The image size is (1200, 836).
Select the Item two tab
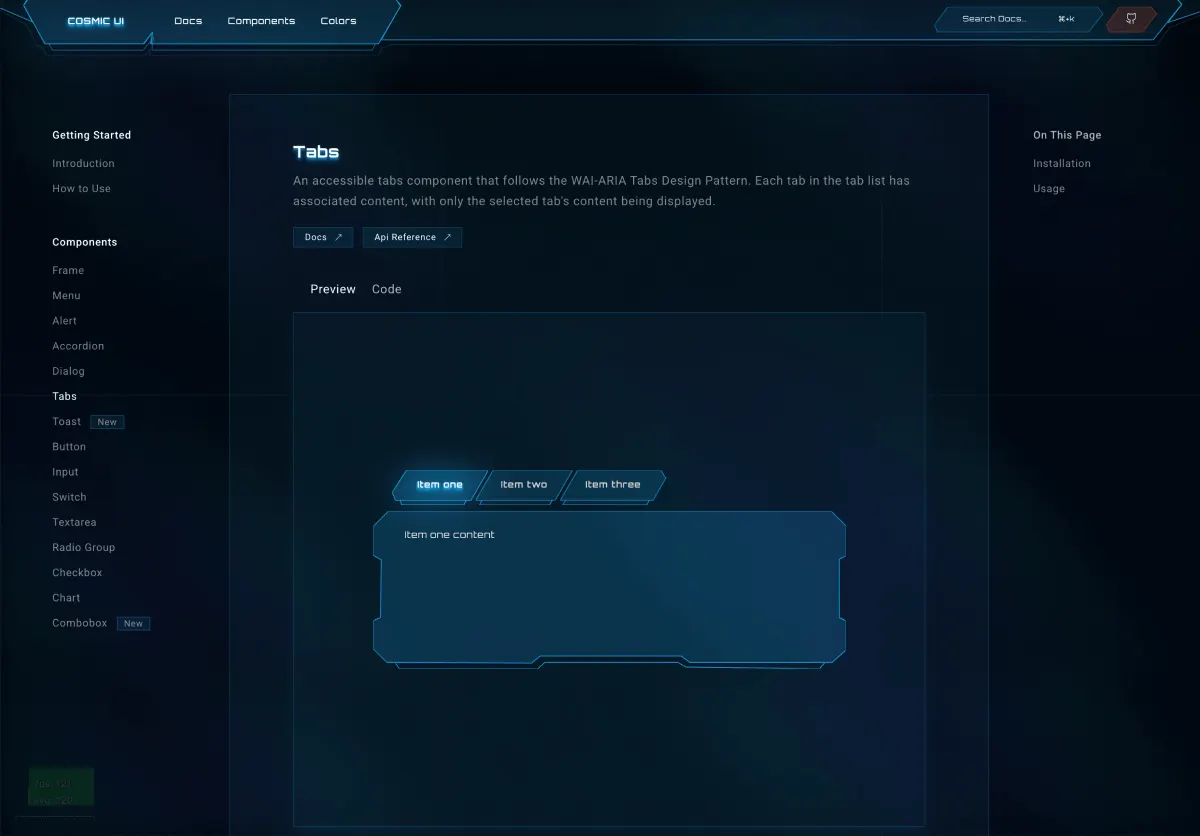tap(524, 485)
